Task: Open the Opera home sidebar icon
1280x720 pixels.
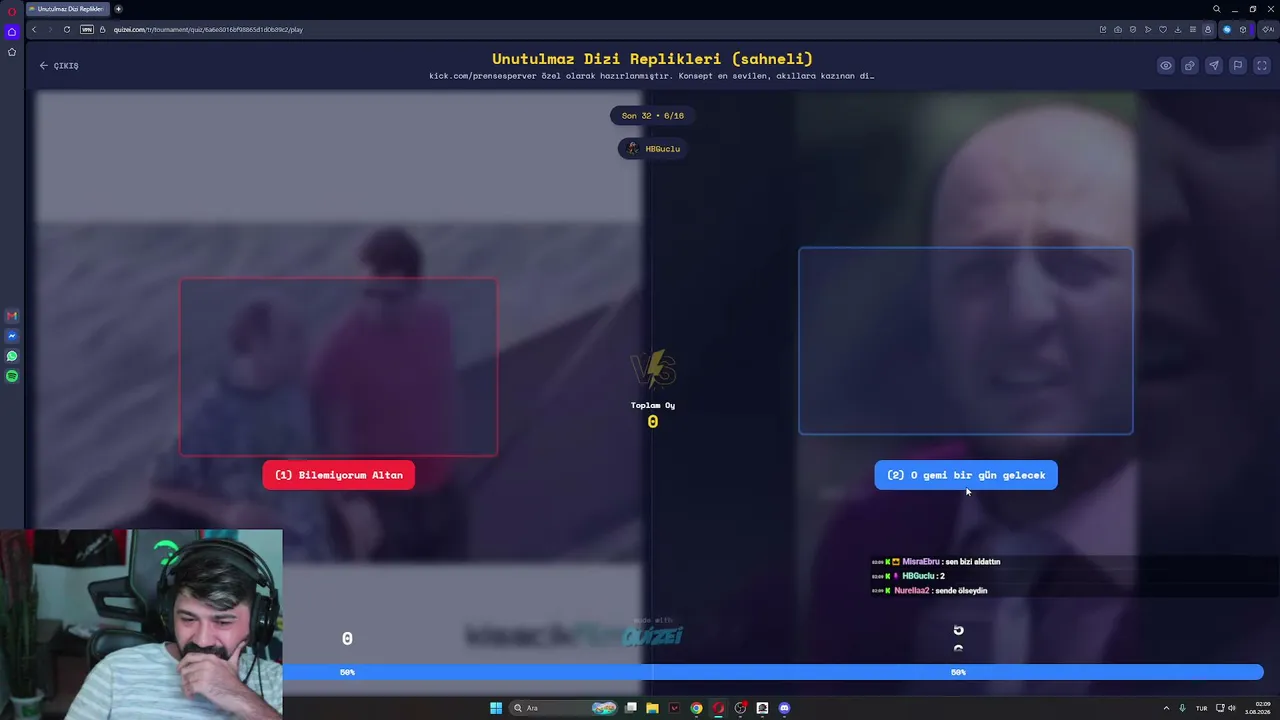Action: [12, 32]
